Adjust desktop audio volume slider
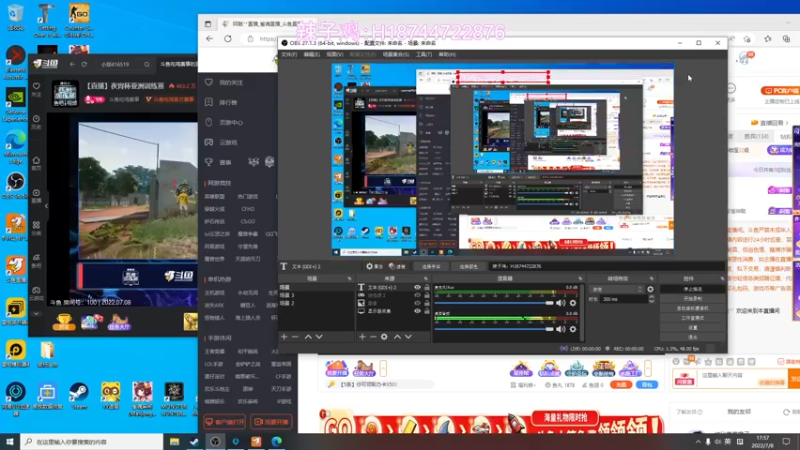800x450 pixels. coord(494,329)
